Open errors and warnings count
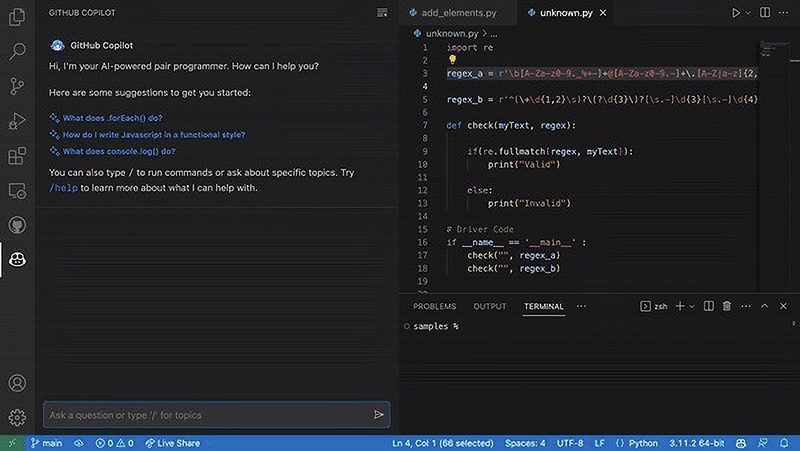The width and height of the screenshot is (800, 451). coord(115,443)
